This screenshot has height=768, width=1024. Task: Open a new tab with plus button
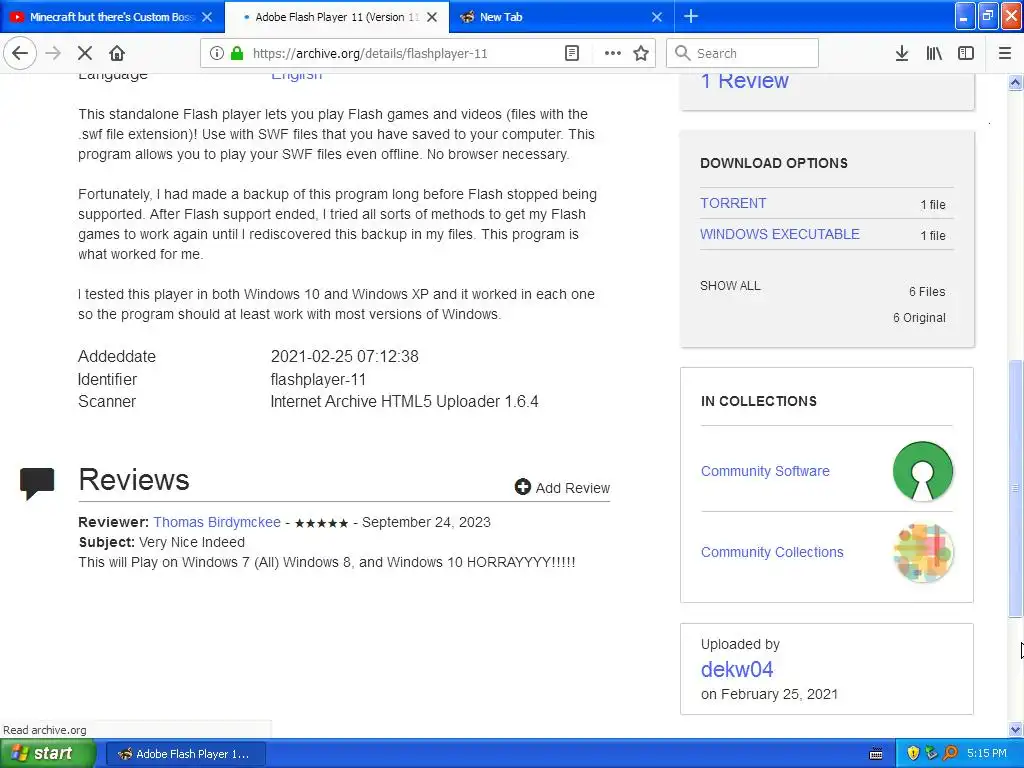[x=690, y=17]
